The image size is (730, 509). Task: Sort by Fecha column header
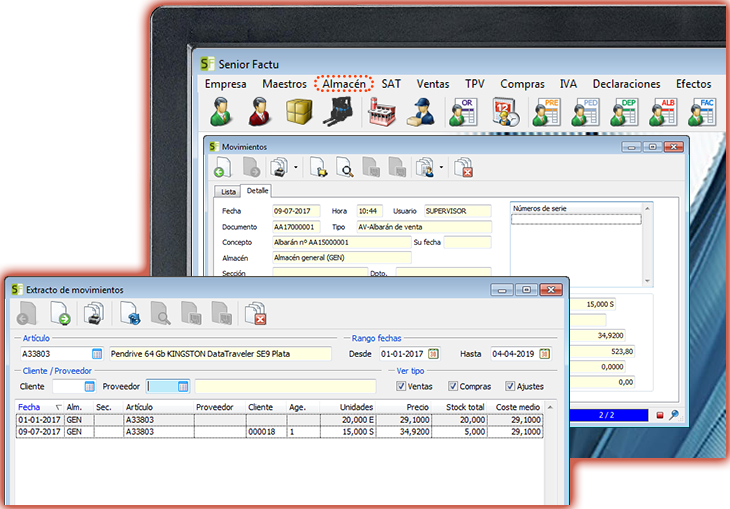click(39, 407)
